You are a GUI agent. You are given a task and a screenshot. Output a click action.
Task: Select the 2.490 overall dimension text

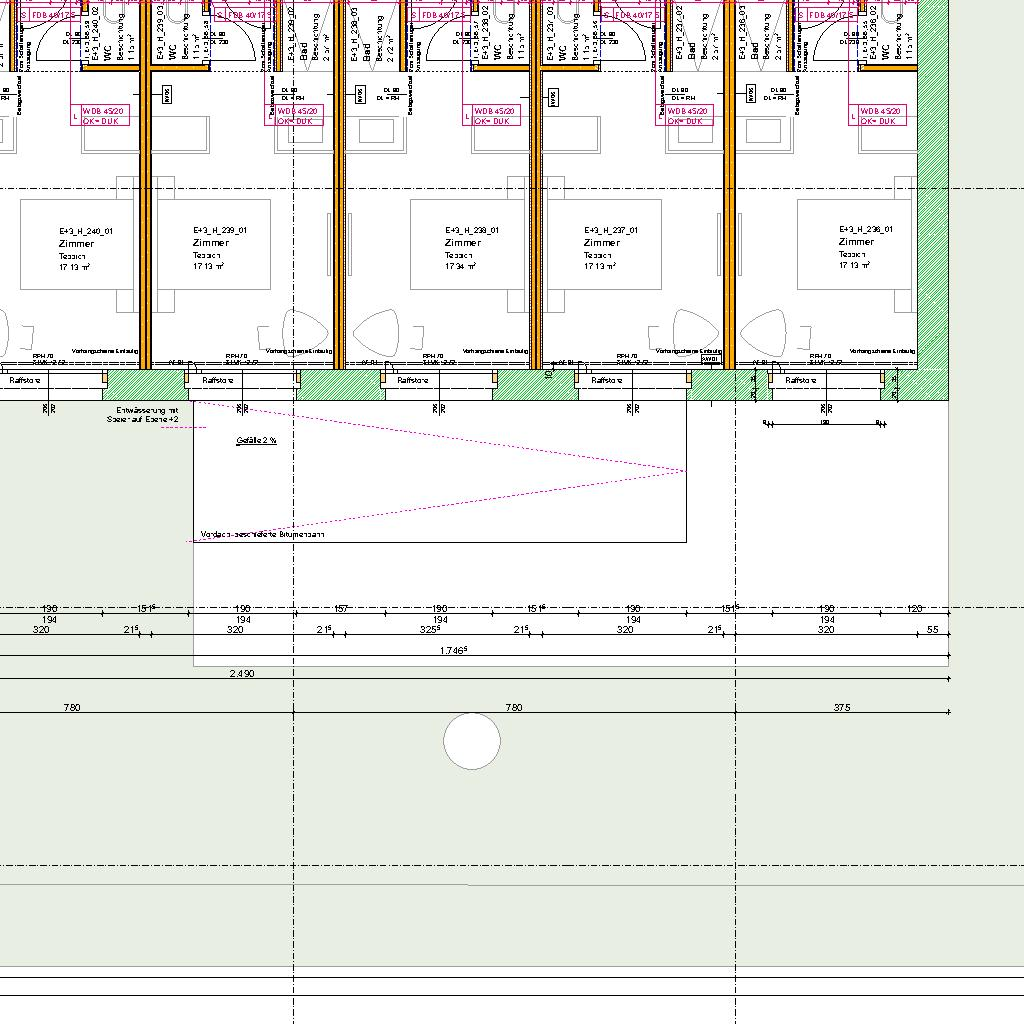coord(242,674)
